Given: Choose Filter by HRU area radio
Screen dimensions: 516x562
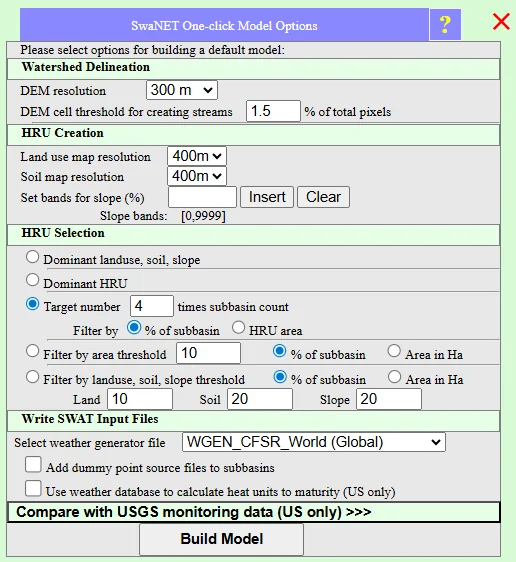Looking at the screenshot, I should click(238, 328).
